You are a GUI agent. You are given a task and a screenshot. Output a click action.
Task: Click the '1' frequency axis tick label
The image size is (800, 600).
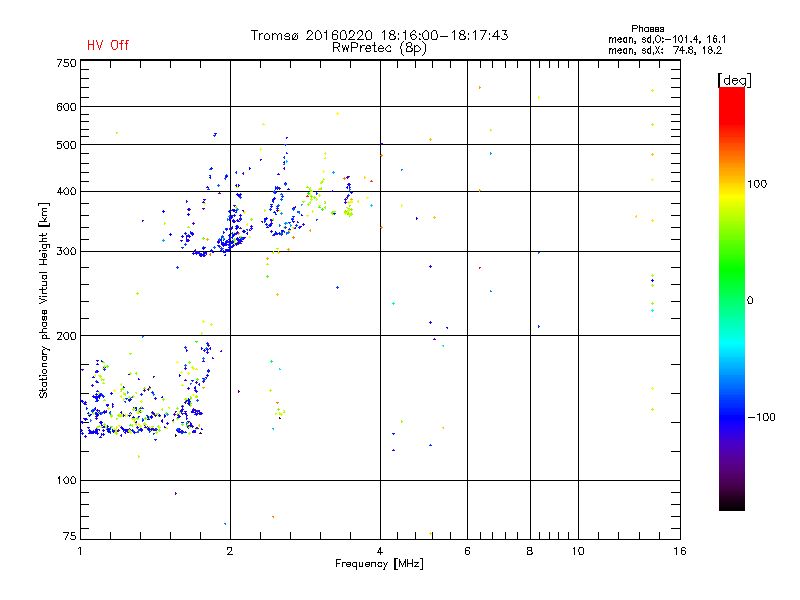pos(80,551)
